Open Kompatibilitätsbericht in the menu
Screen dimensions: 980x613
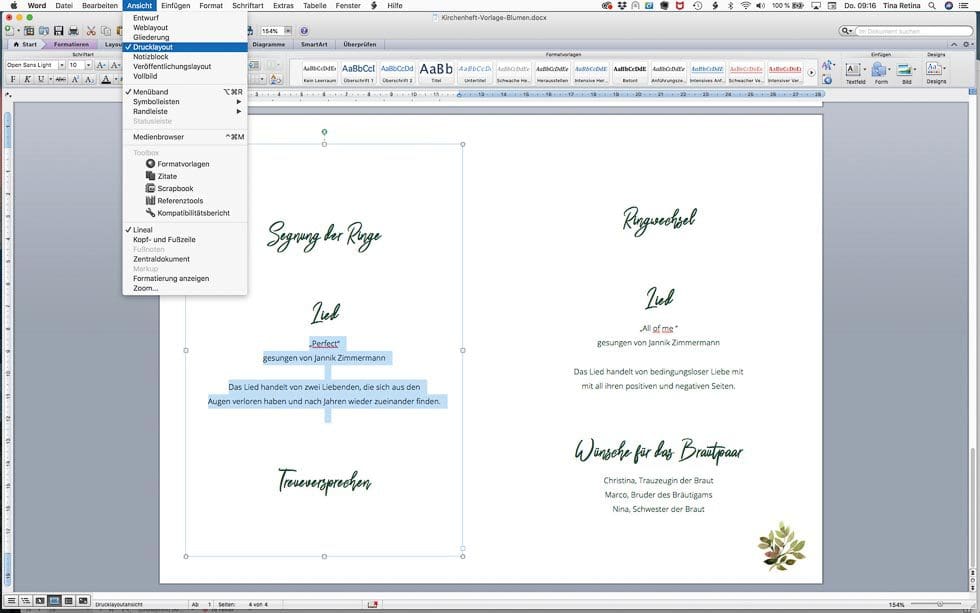coord(193,213)
